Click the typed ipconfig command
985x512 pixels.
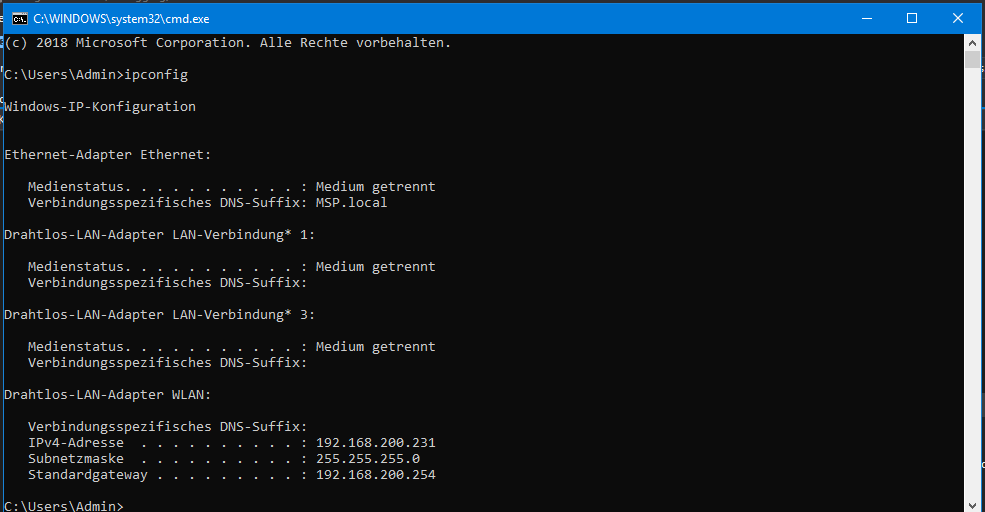coord(156,75)
